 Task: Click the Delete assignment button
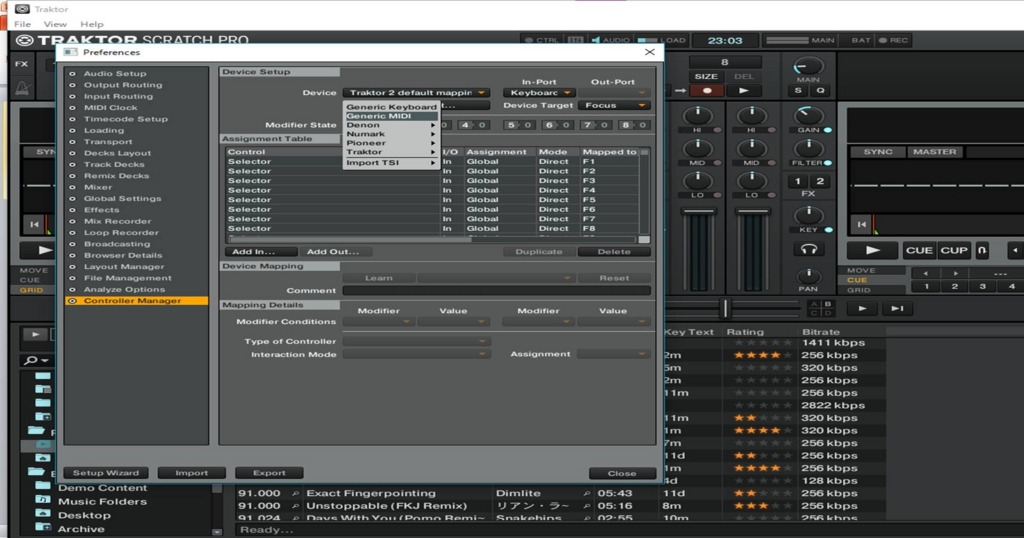[614, 251]
